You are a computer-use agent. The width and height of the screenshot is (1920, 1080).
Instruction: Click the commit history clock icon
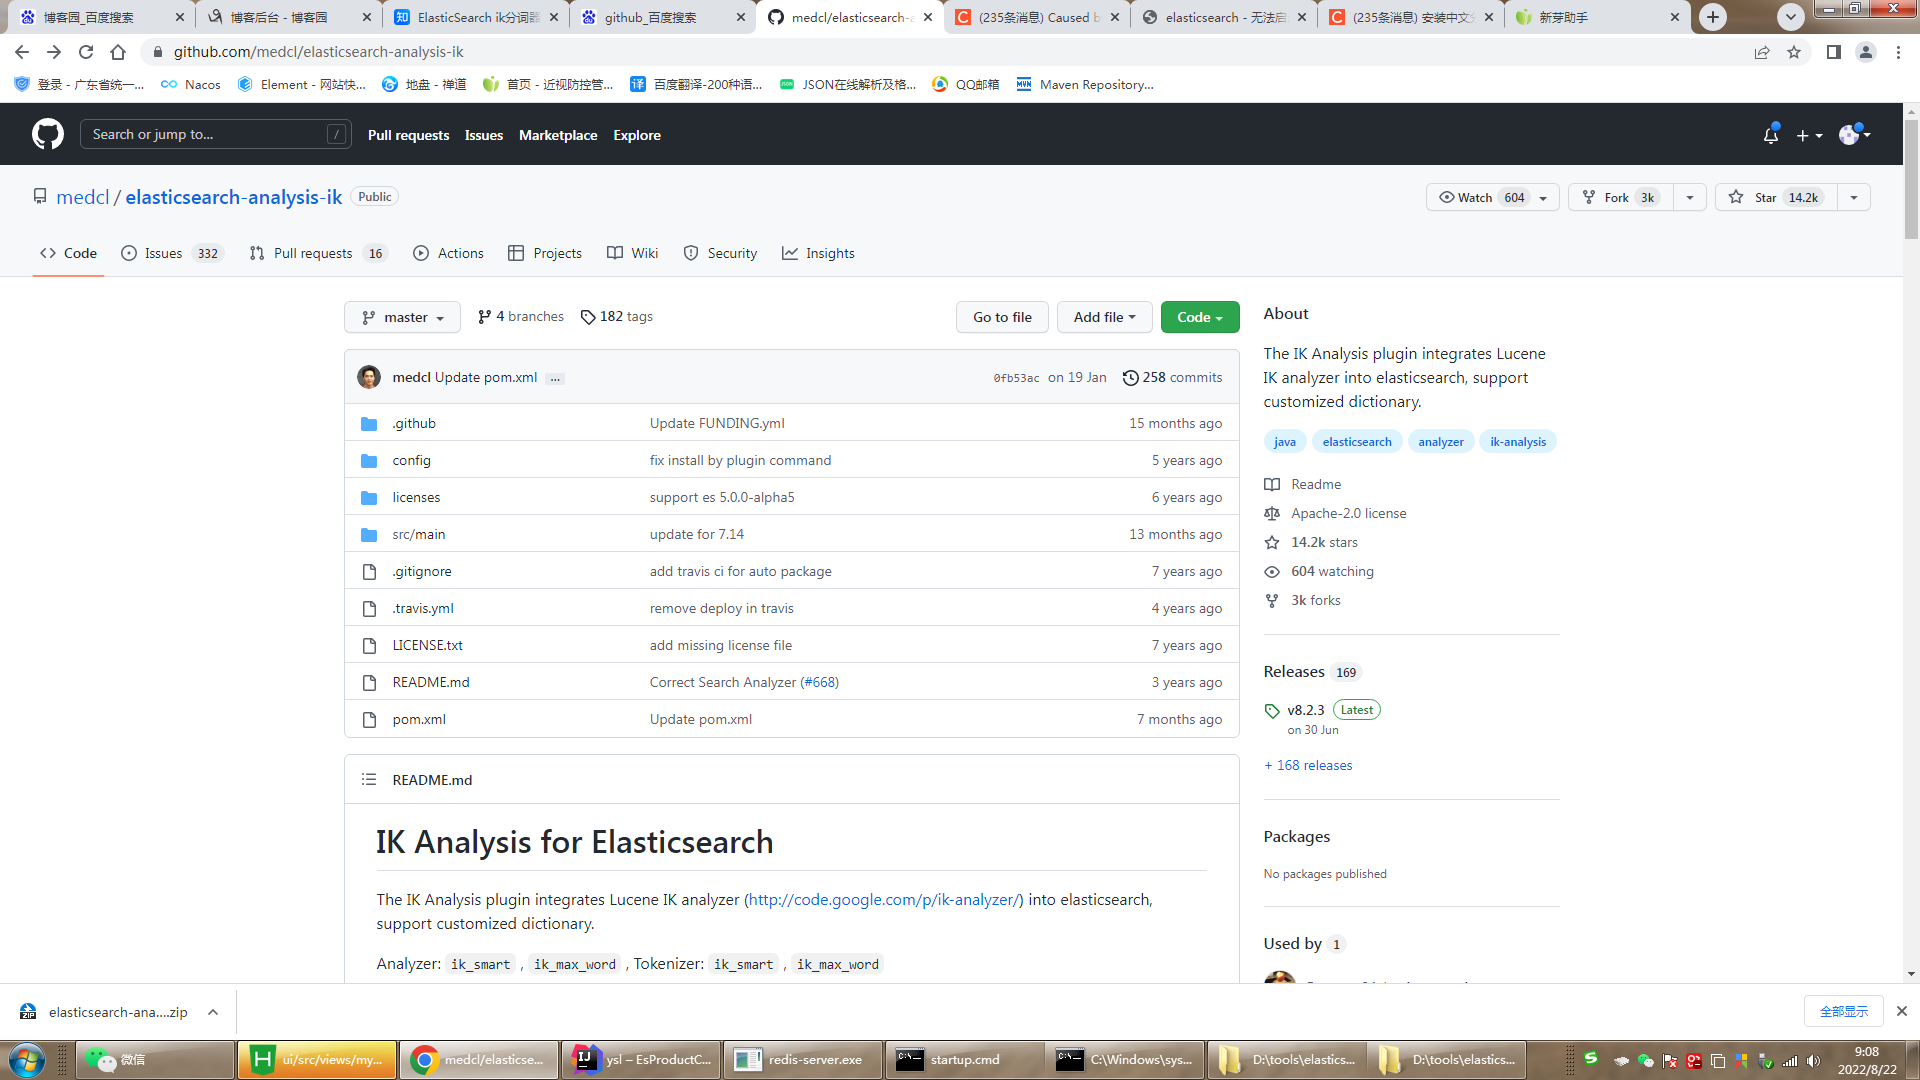pyautogui.click(x=1130, y=378)
